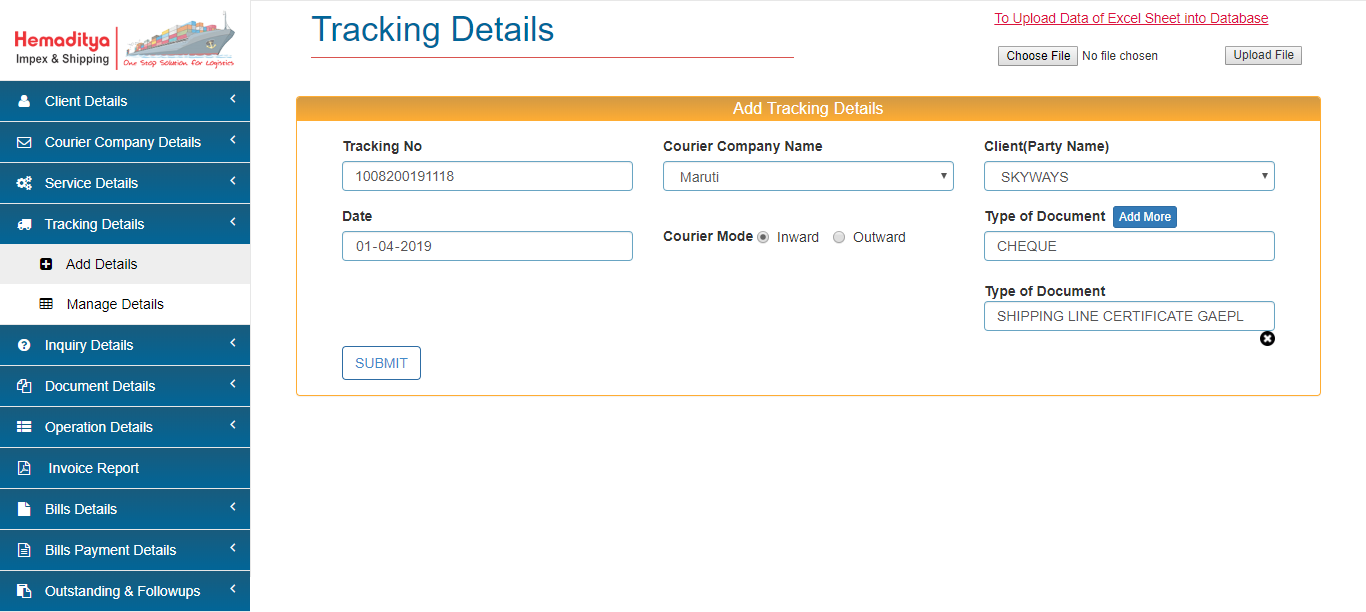Click the Choose File button
Image resolution: width=1366 pixels, height=612 pixels.
[x=1038, y=56]
